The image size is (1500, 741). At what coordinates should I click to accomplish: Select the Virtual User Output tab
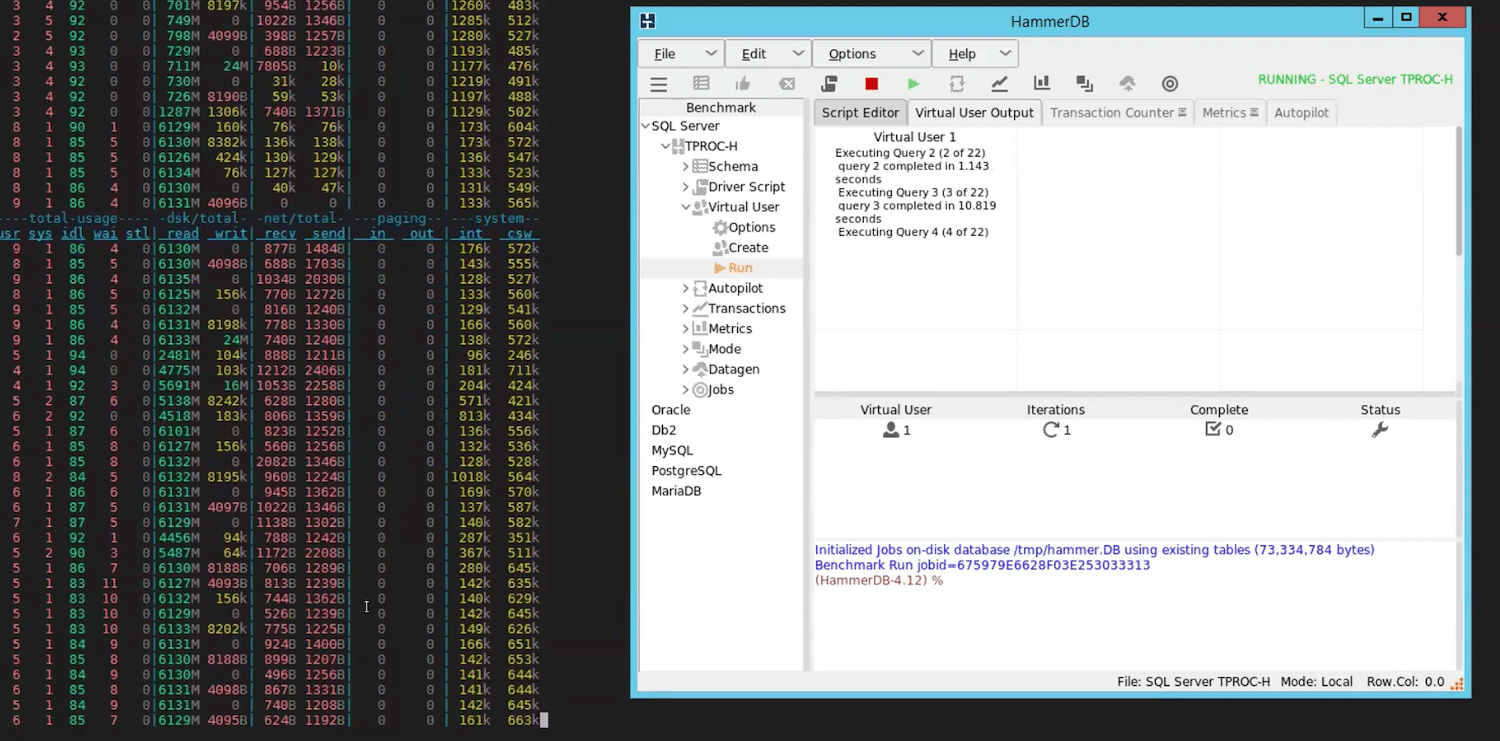pyautogui.click(x=974, y=113)
